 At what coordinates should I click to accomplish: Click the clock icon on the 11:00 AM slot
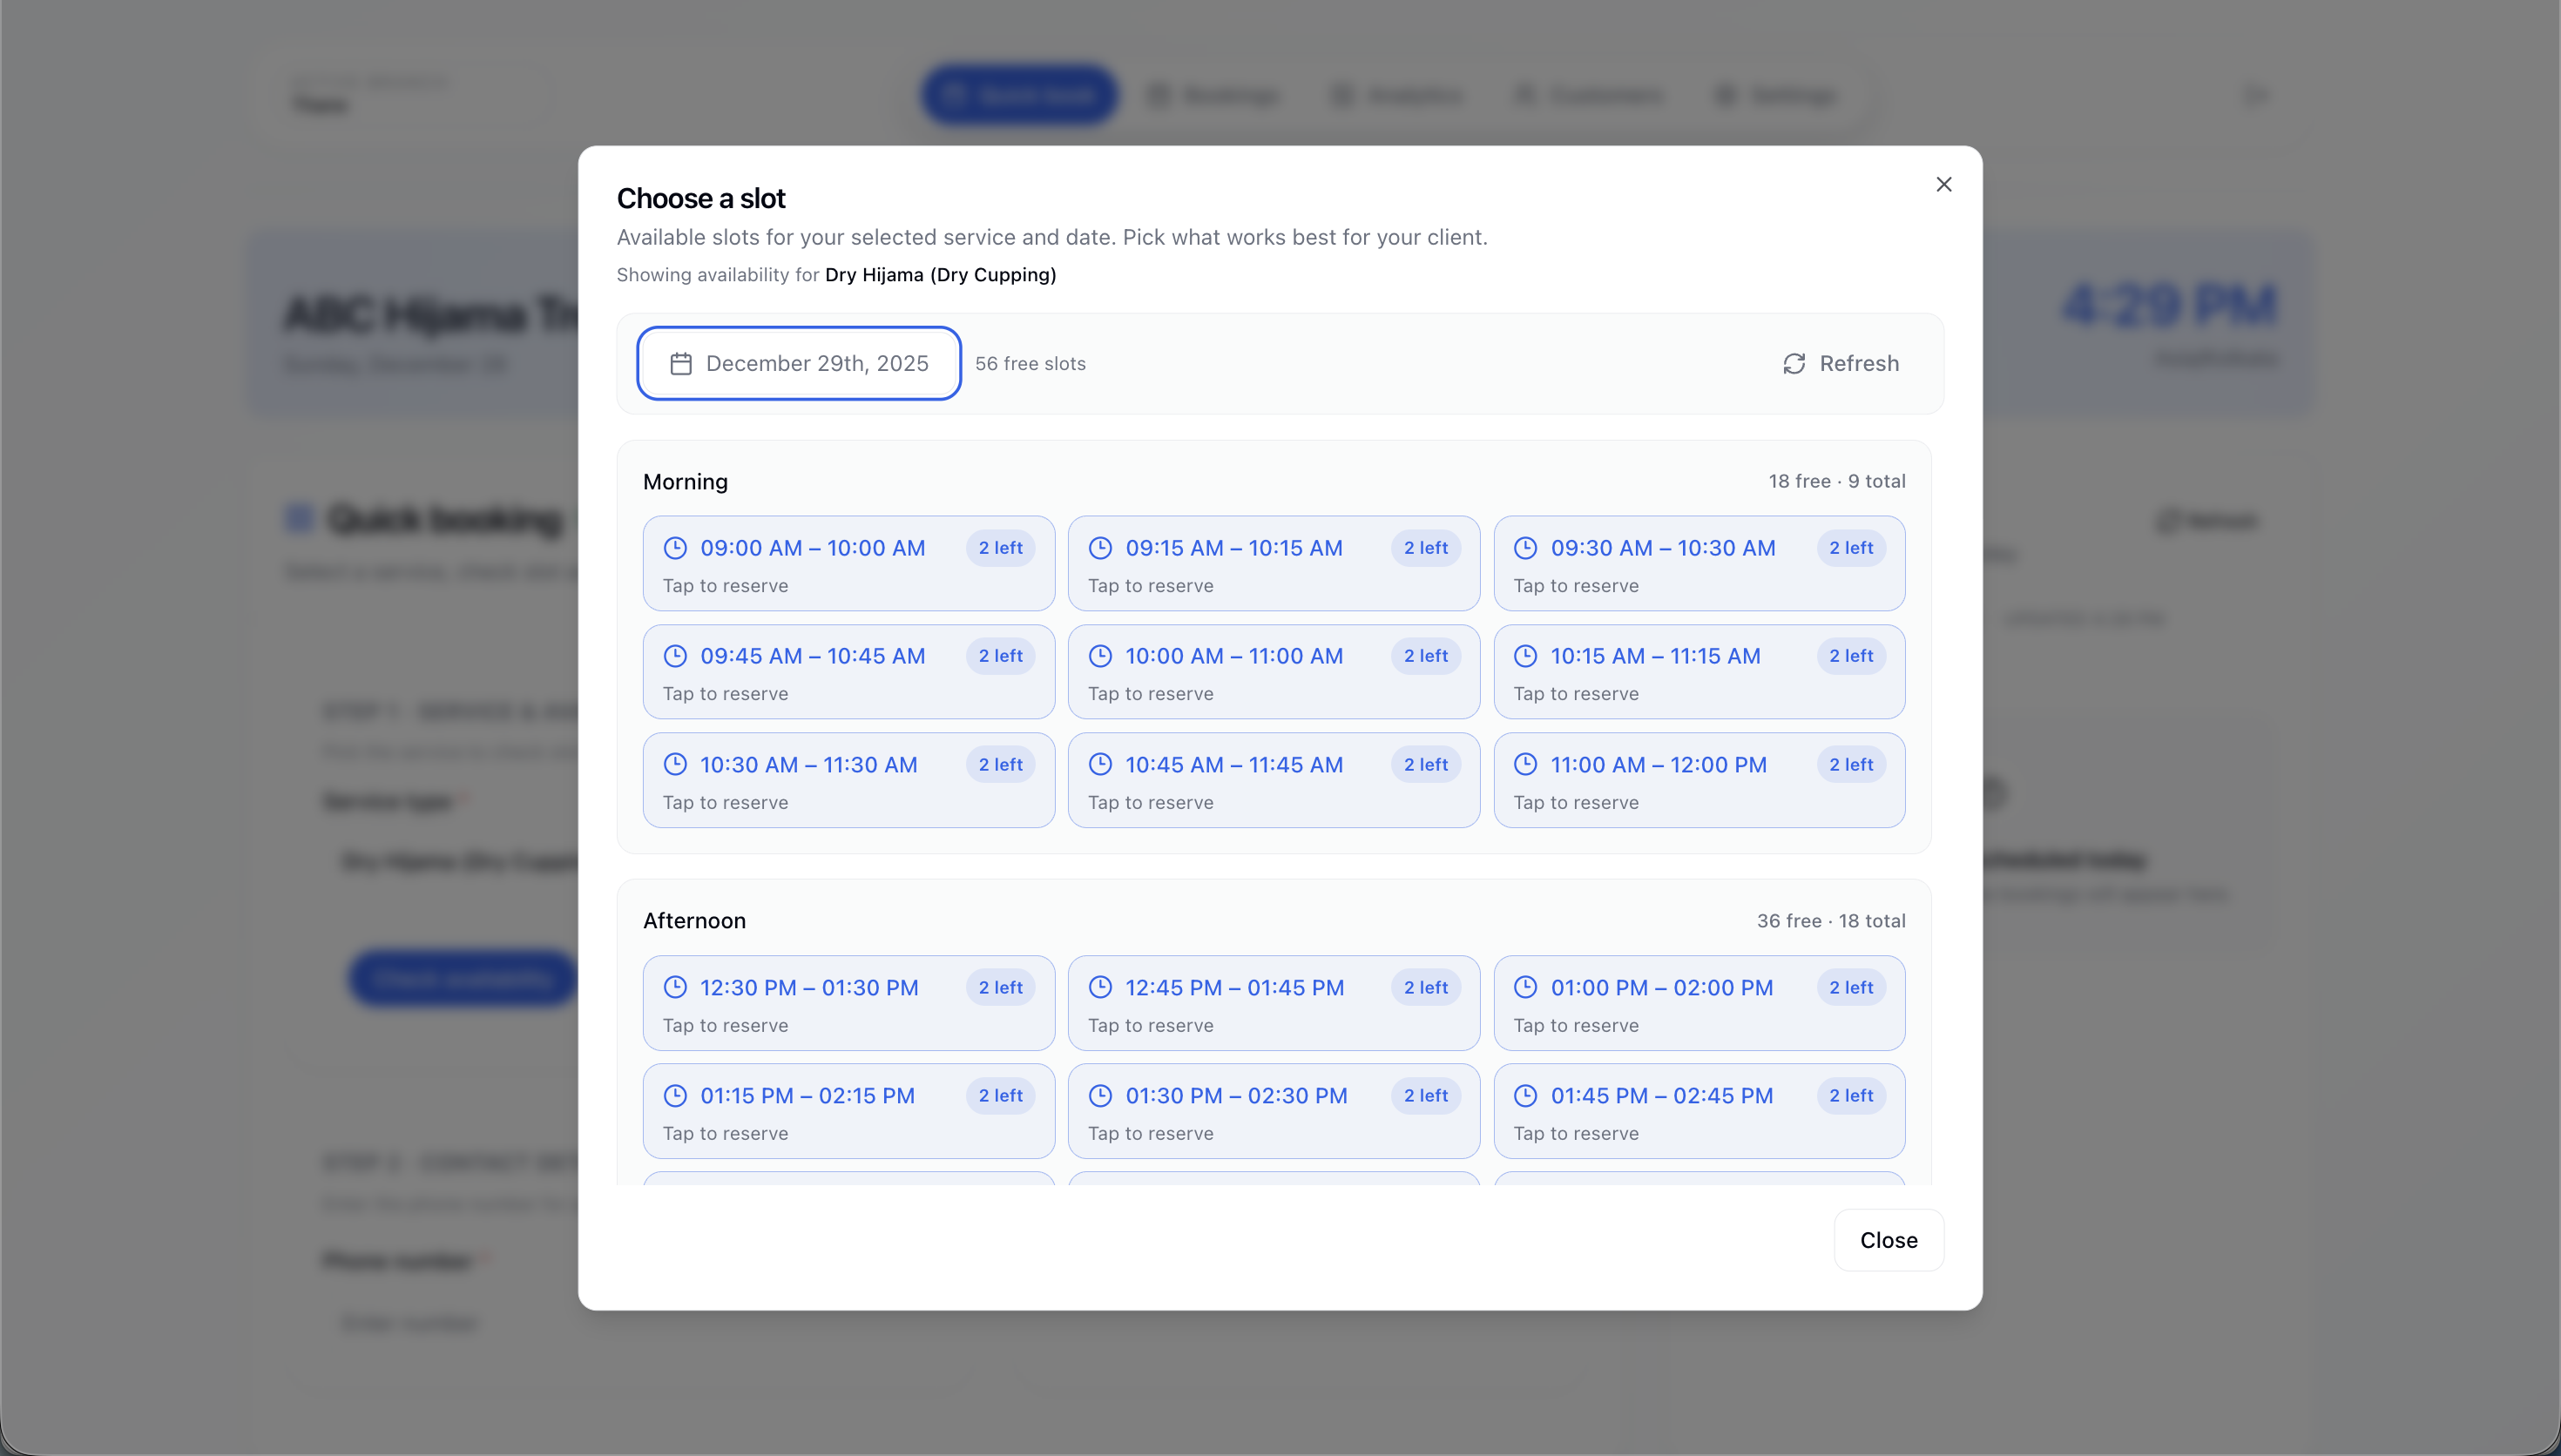coord(1524,763)
